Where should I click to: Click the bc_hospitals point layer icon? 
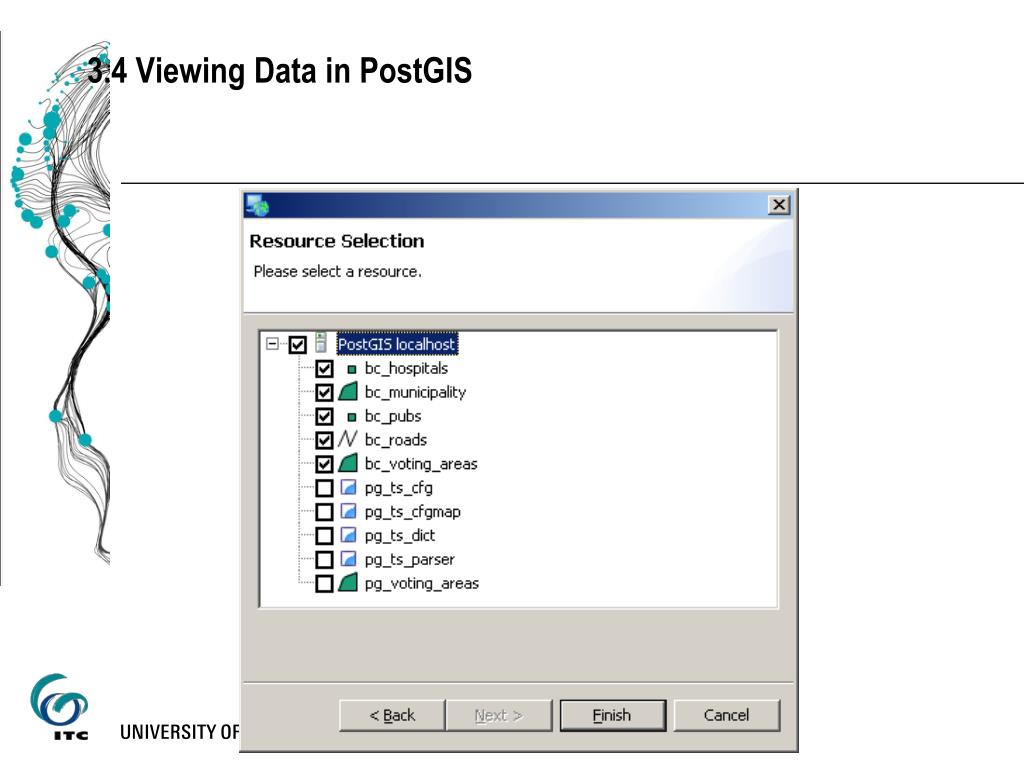pos(351,370)
